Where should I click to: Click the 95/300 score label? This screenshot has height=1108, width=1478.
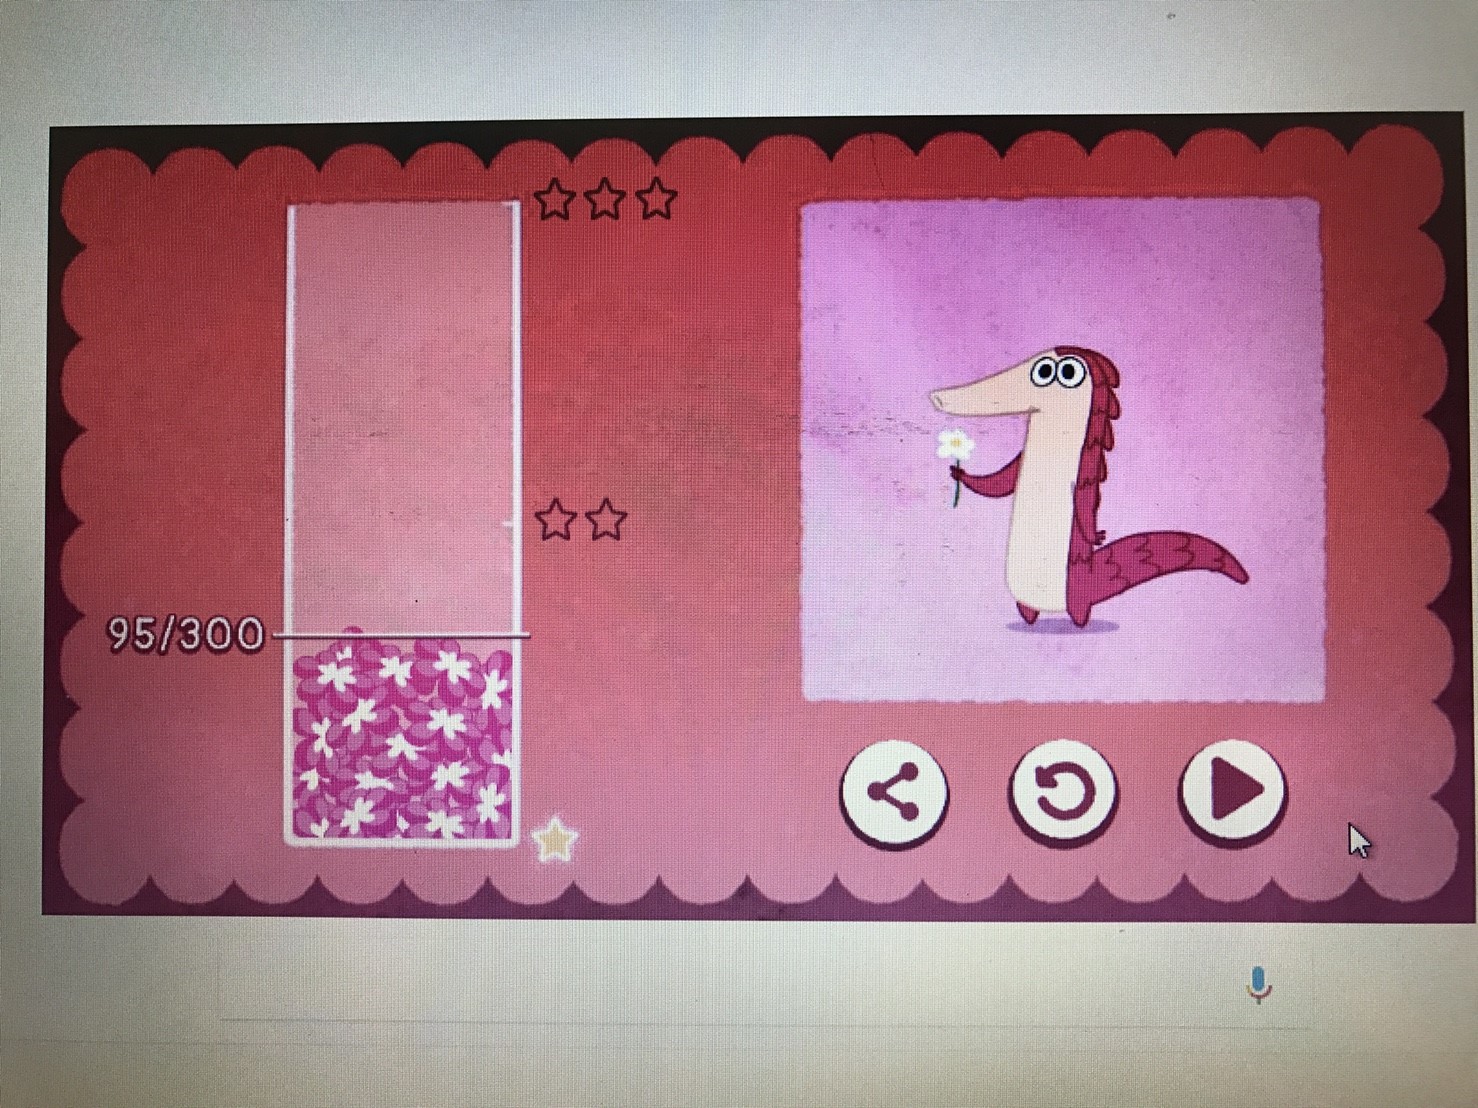point(186,635)
